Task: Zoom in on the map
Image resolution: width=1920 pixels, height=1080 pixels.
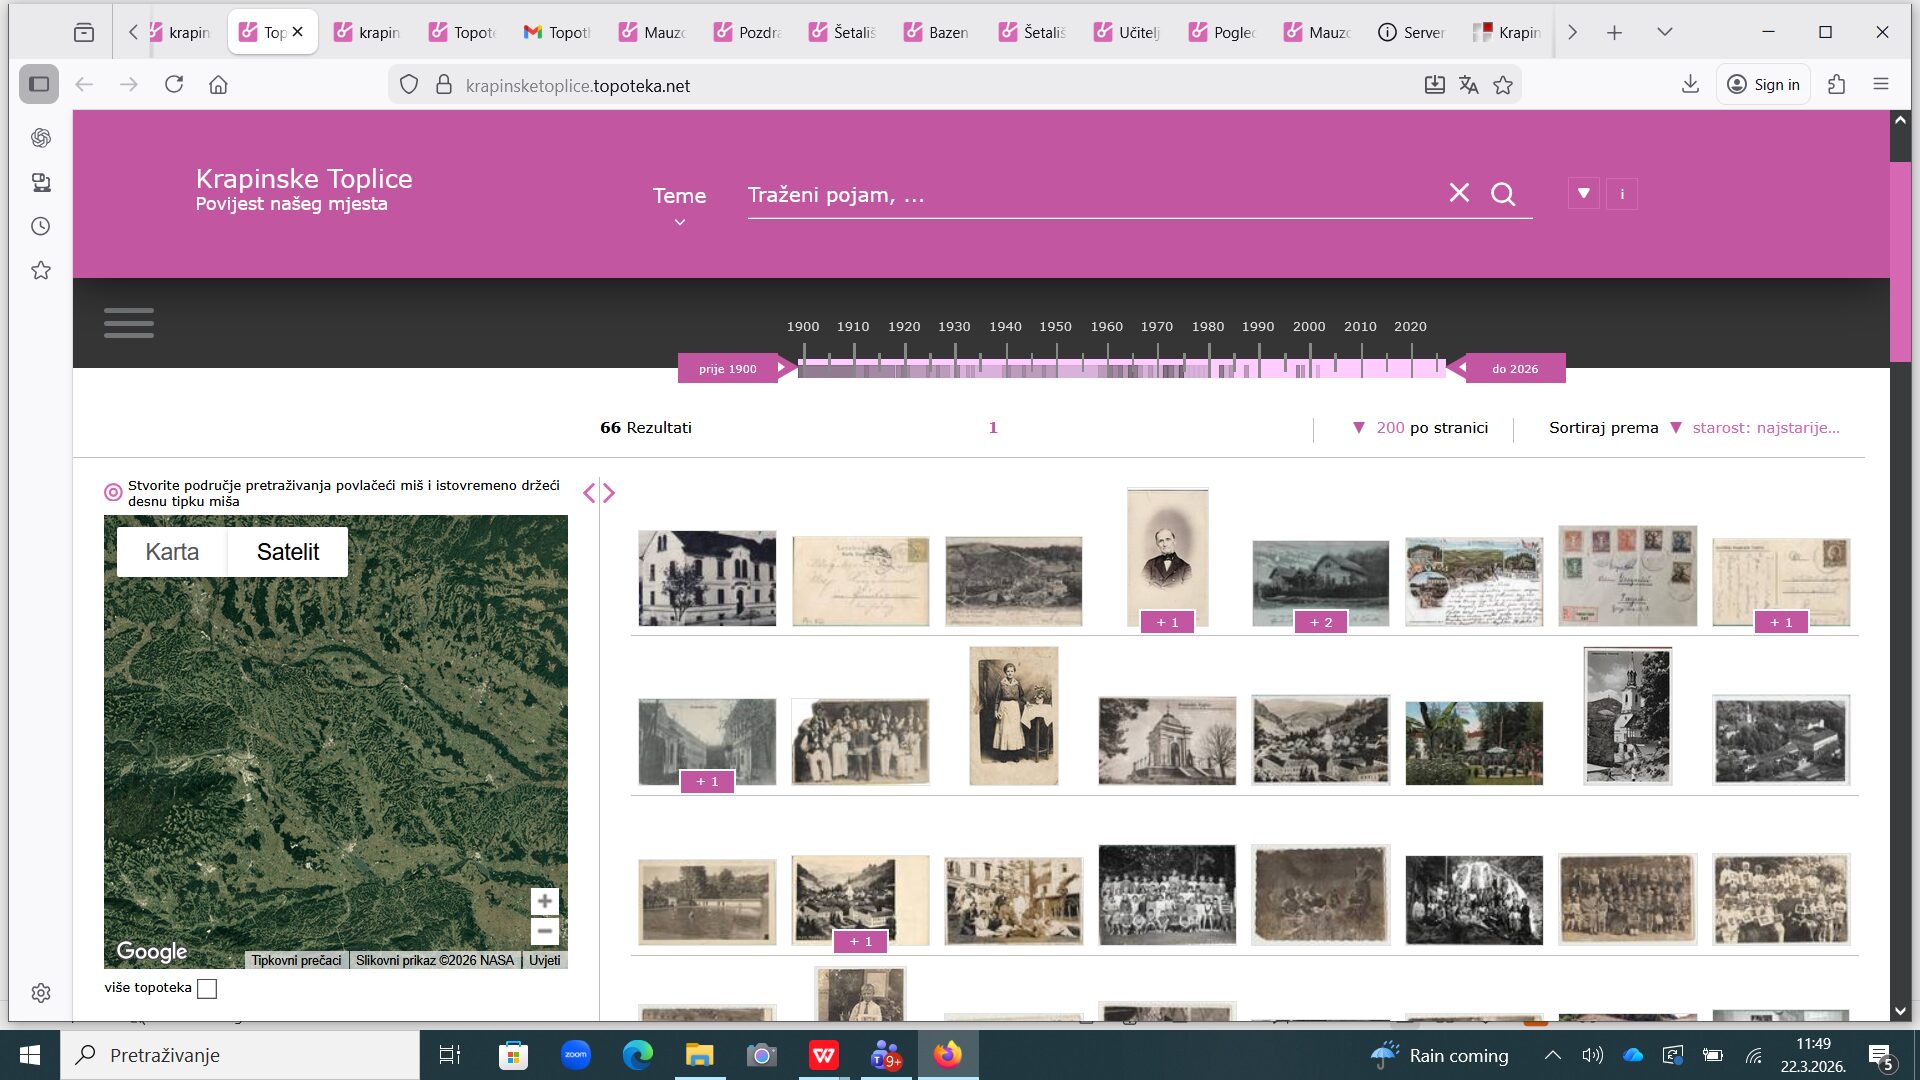Action: 544,901
